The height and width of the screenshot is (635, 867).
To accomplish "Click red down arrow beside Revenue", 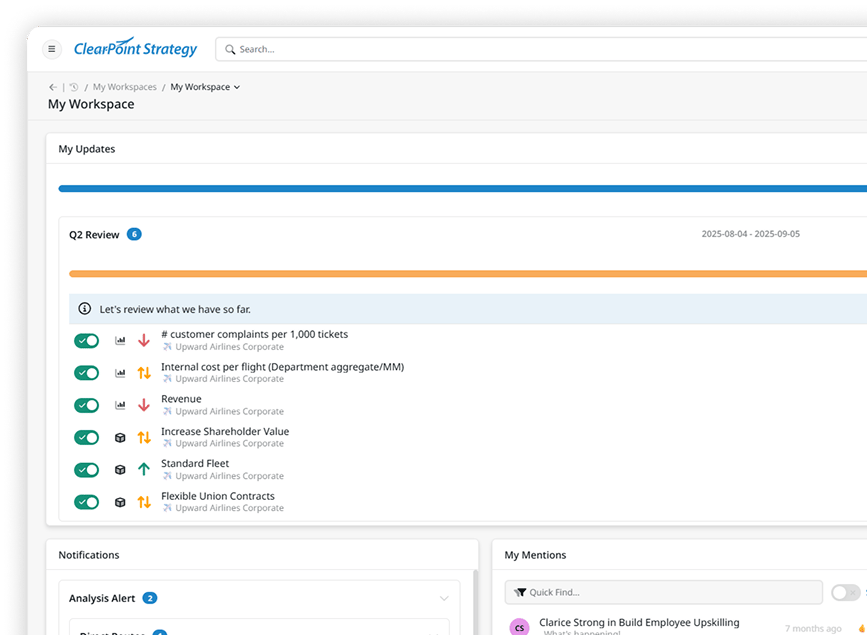I will point(144,405).
